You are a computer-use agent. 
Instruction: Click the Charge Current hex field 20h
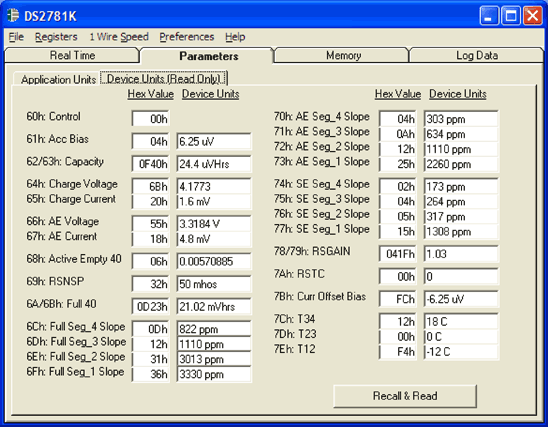pyautogui.click(x=151, y=201)
